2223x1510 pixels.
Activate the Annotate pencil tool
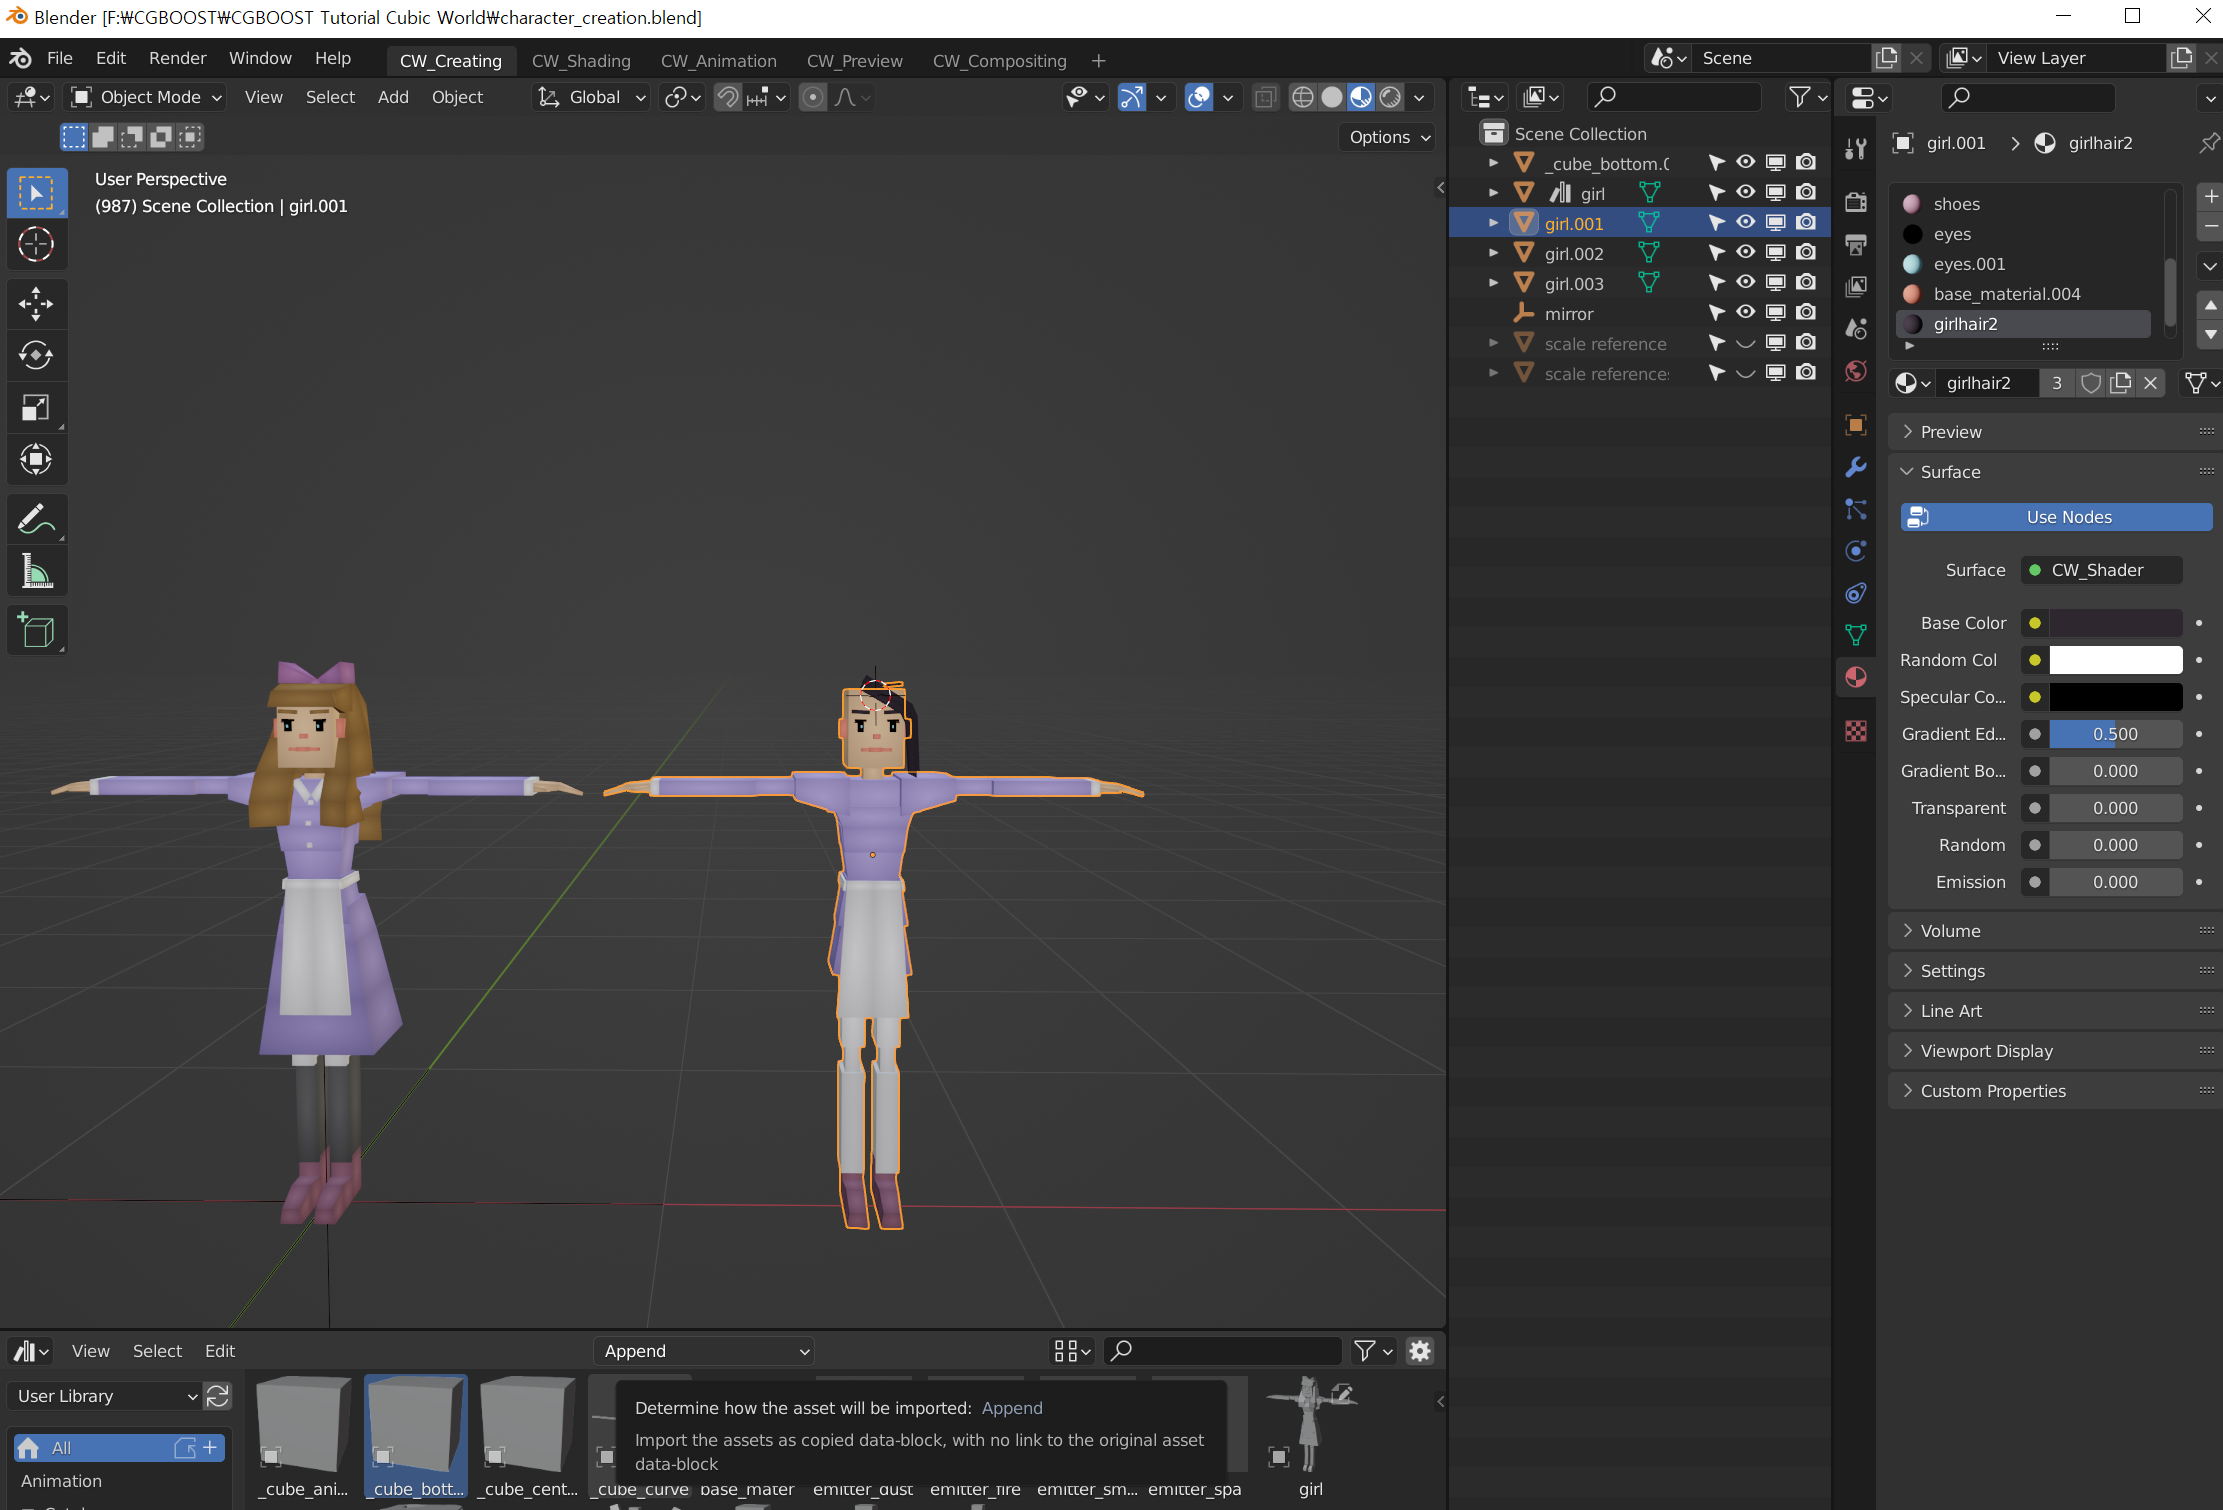coord(36,519)
